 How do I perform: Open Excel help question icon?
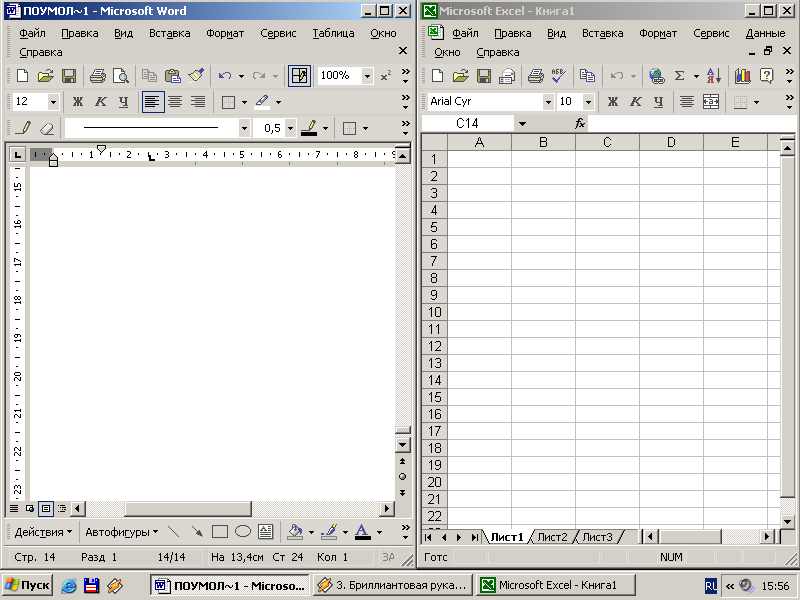pos(766,76)
